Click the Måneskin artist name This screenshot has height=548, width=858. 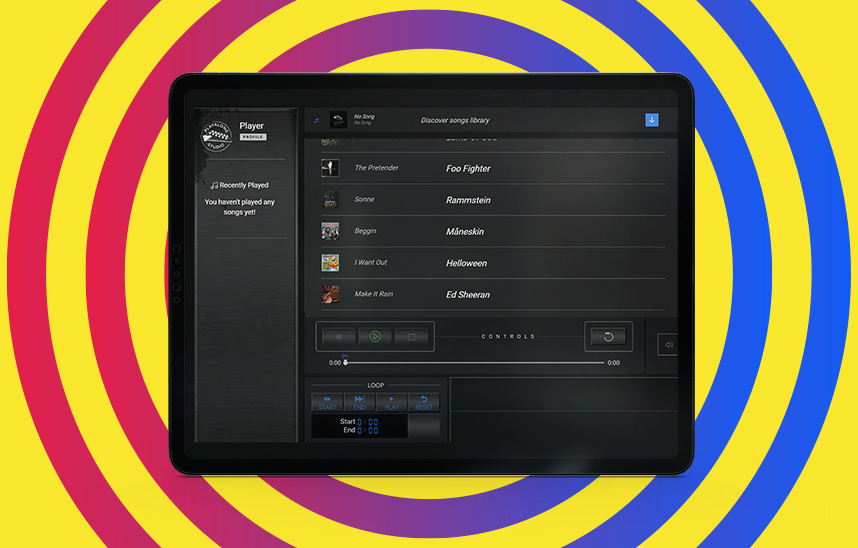(465, 232)
